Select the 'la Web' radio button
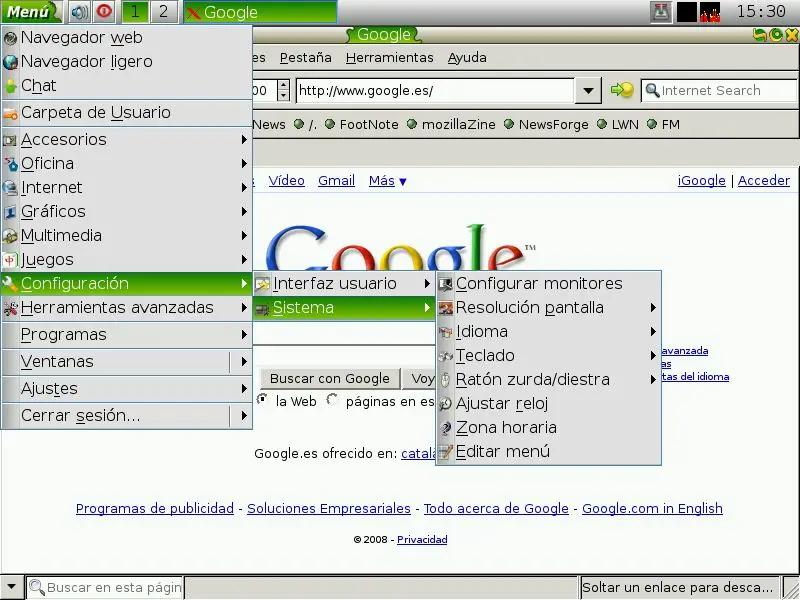This screenshot has height=600, width=800. 263,399
